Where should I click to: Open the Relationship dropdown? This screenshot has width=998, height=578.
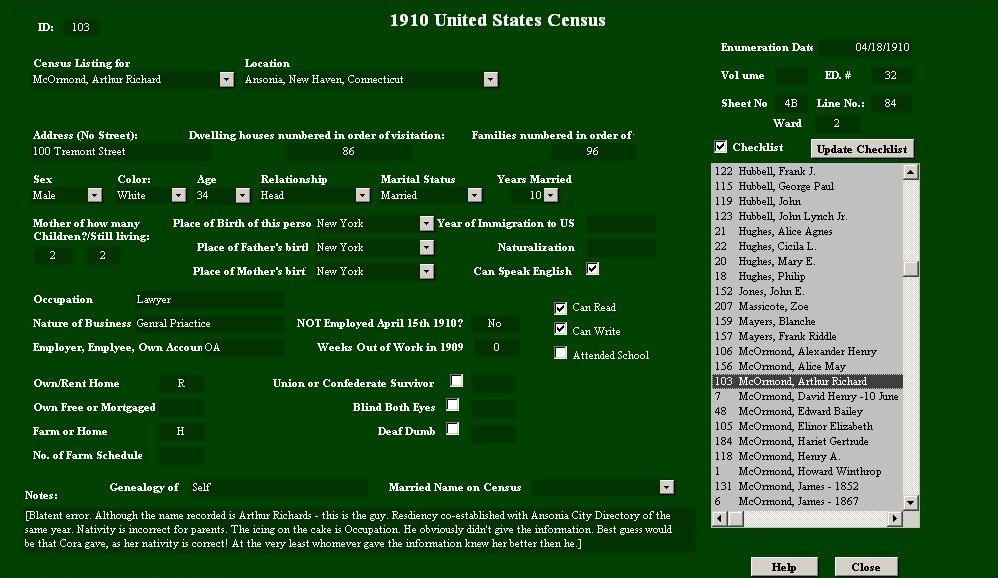pos(362,195)
